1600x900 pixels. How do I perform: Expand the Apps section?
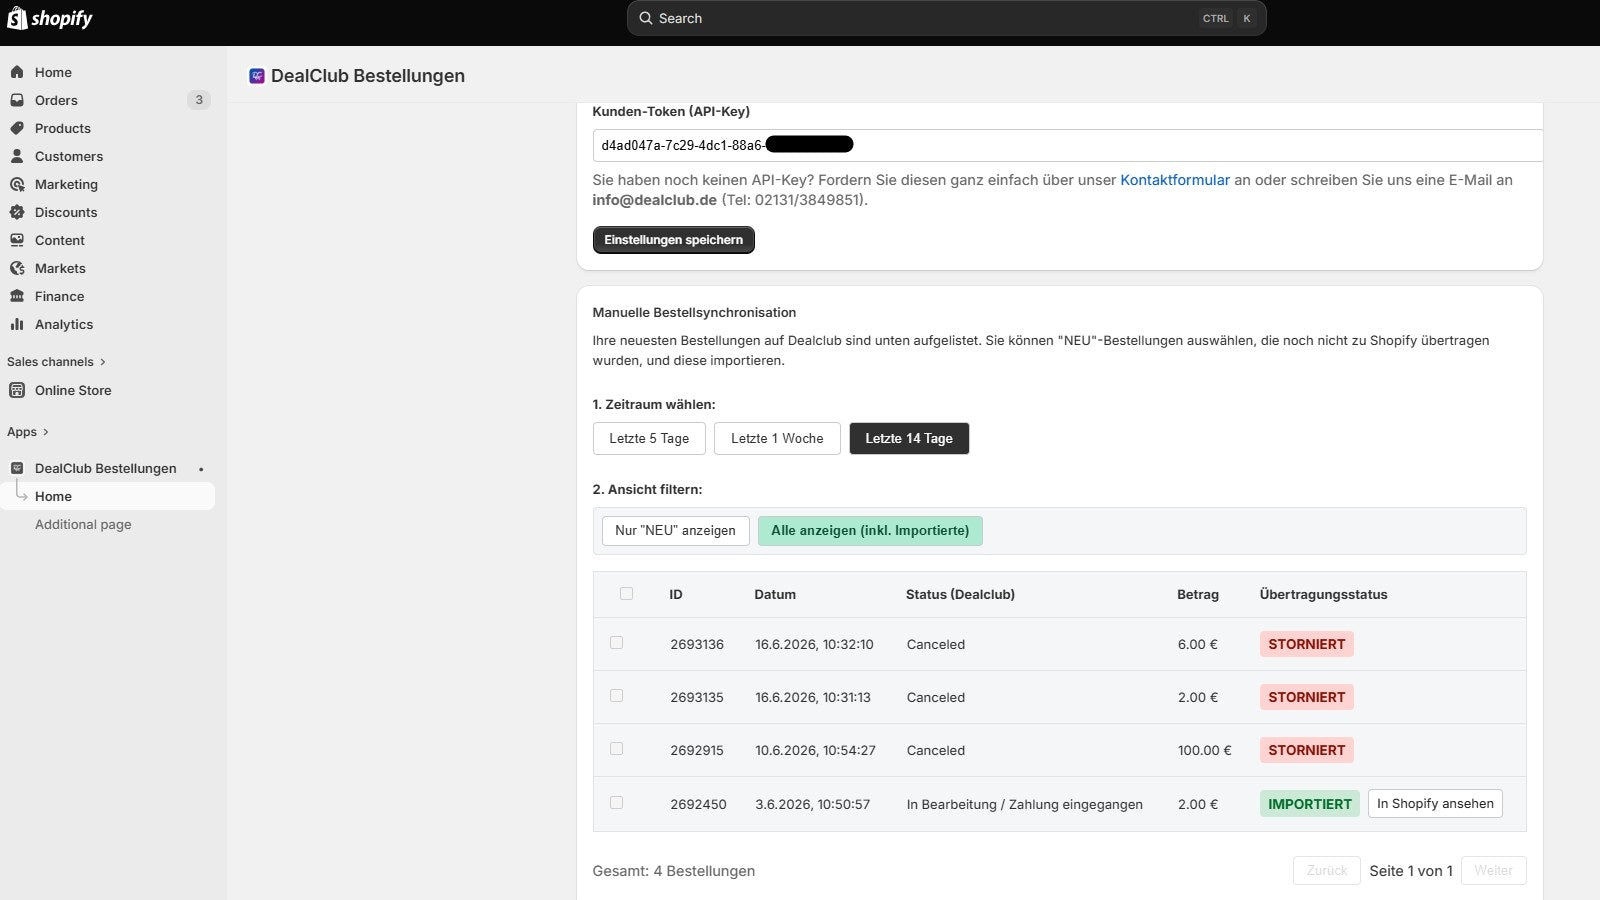[x=28, y=432]
